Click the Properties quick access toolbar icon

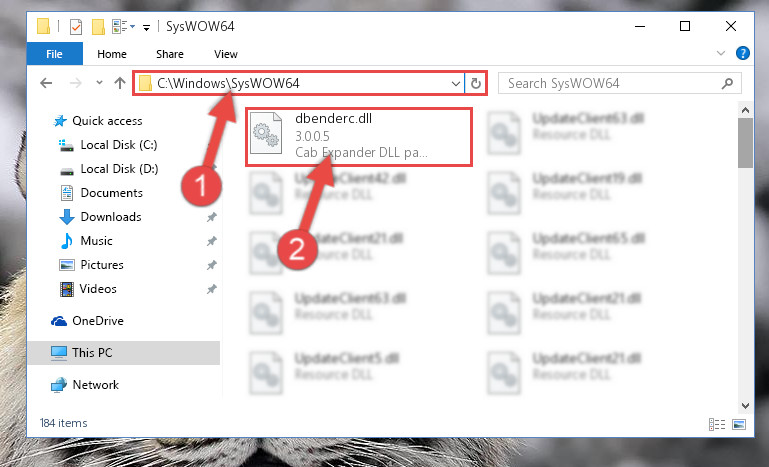click(76, 26)
